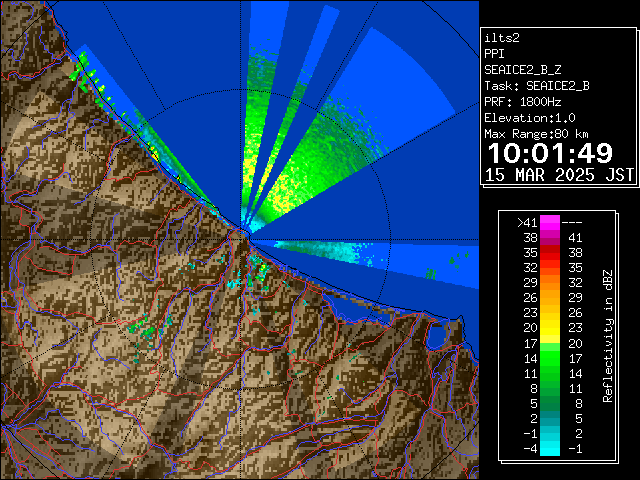Viewport: 640px width, 480px height.
Task: Click the '-4' label at legend bottom left
Action: click(530, 449)
